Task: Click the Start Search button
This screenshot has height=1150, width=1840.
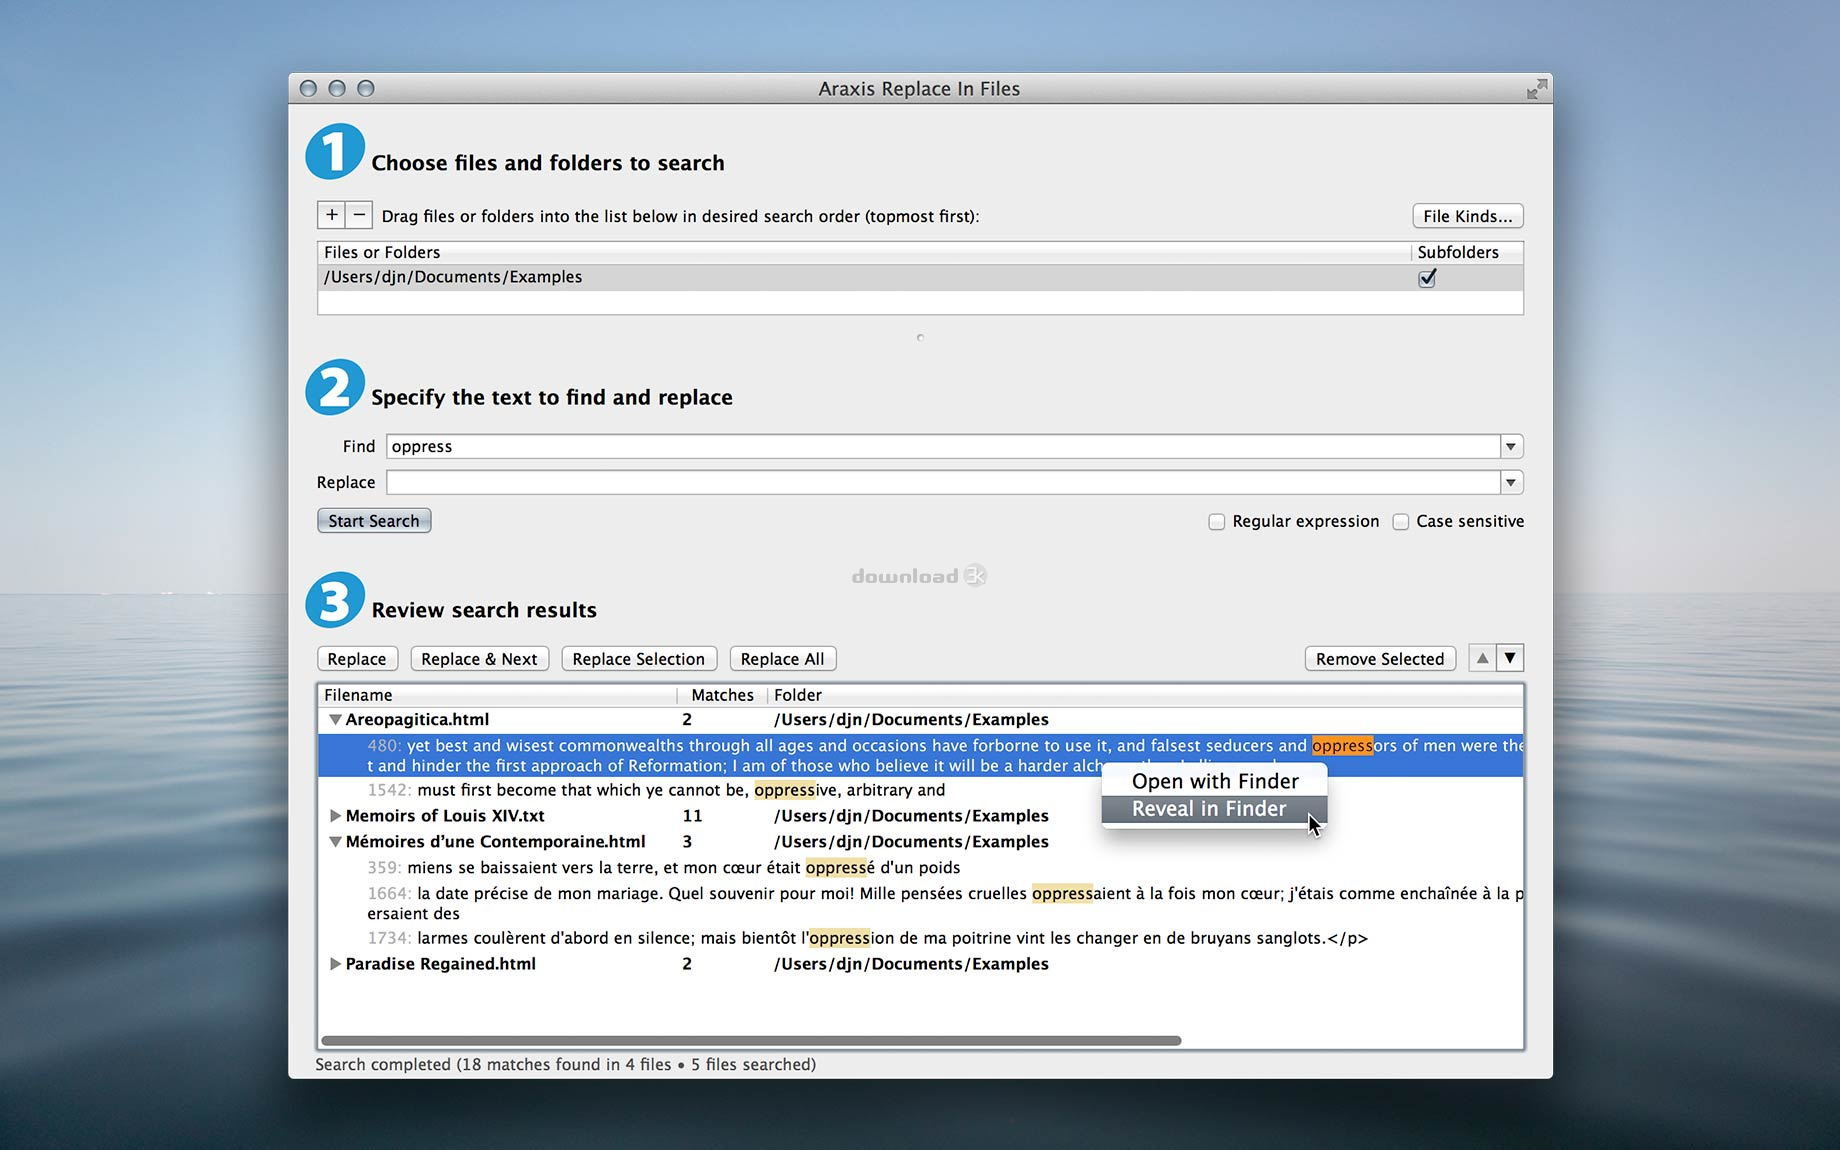Action: [374, 521]
